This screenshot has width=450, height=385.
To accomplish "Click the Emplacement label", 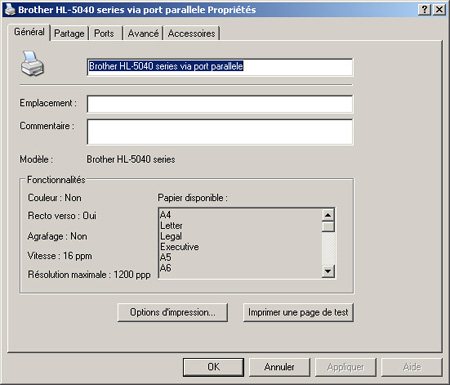I will 48,103.
